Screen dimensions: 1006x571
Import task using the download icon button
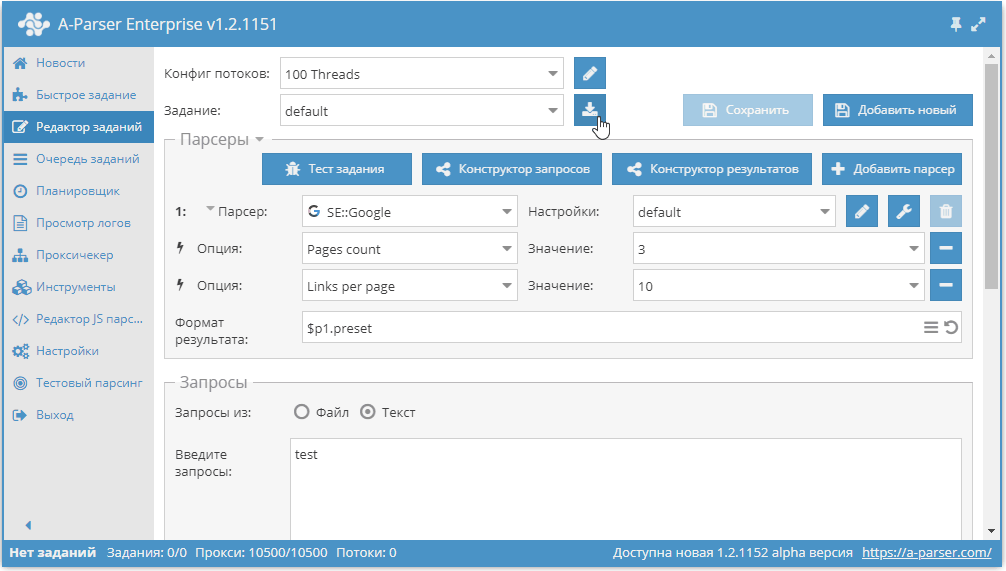point(590,110)
